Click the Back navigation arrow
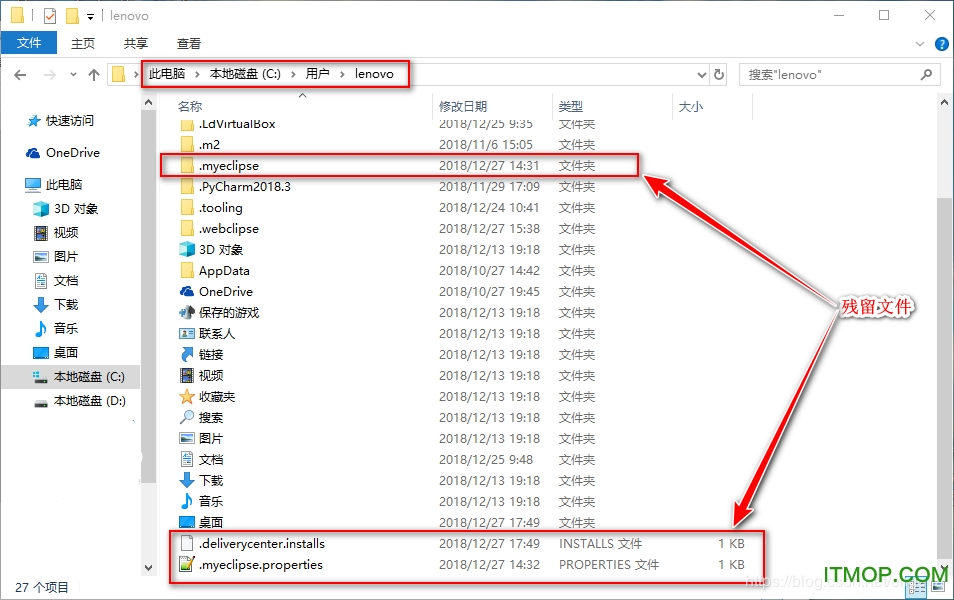954x600 pixels. 20,75
